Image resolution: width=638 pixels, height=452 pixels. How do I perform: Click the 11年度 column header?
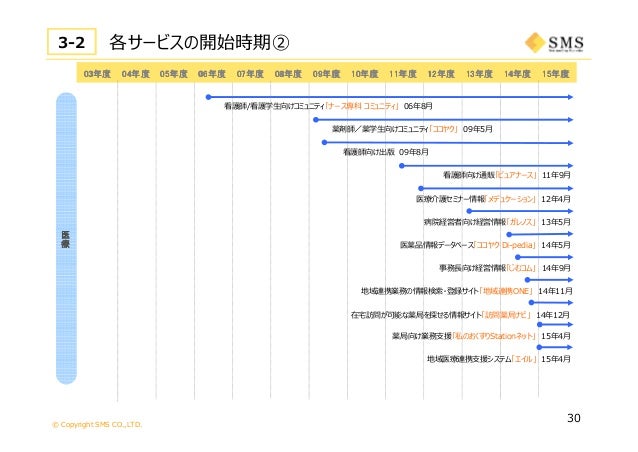coord(403,74)
